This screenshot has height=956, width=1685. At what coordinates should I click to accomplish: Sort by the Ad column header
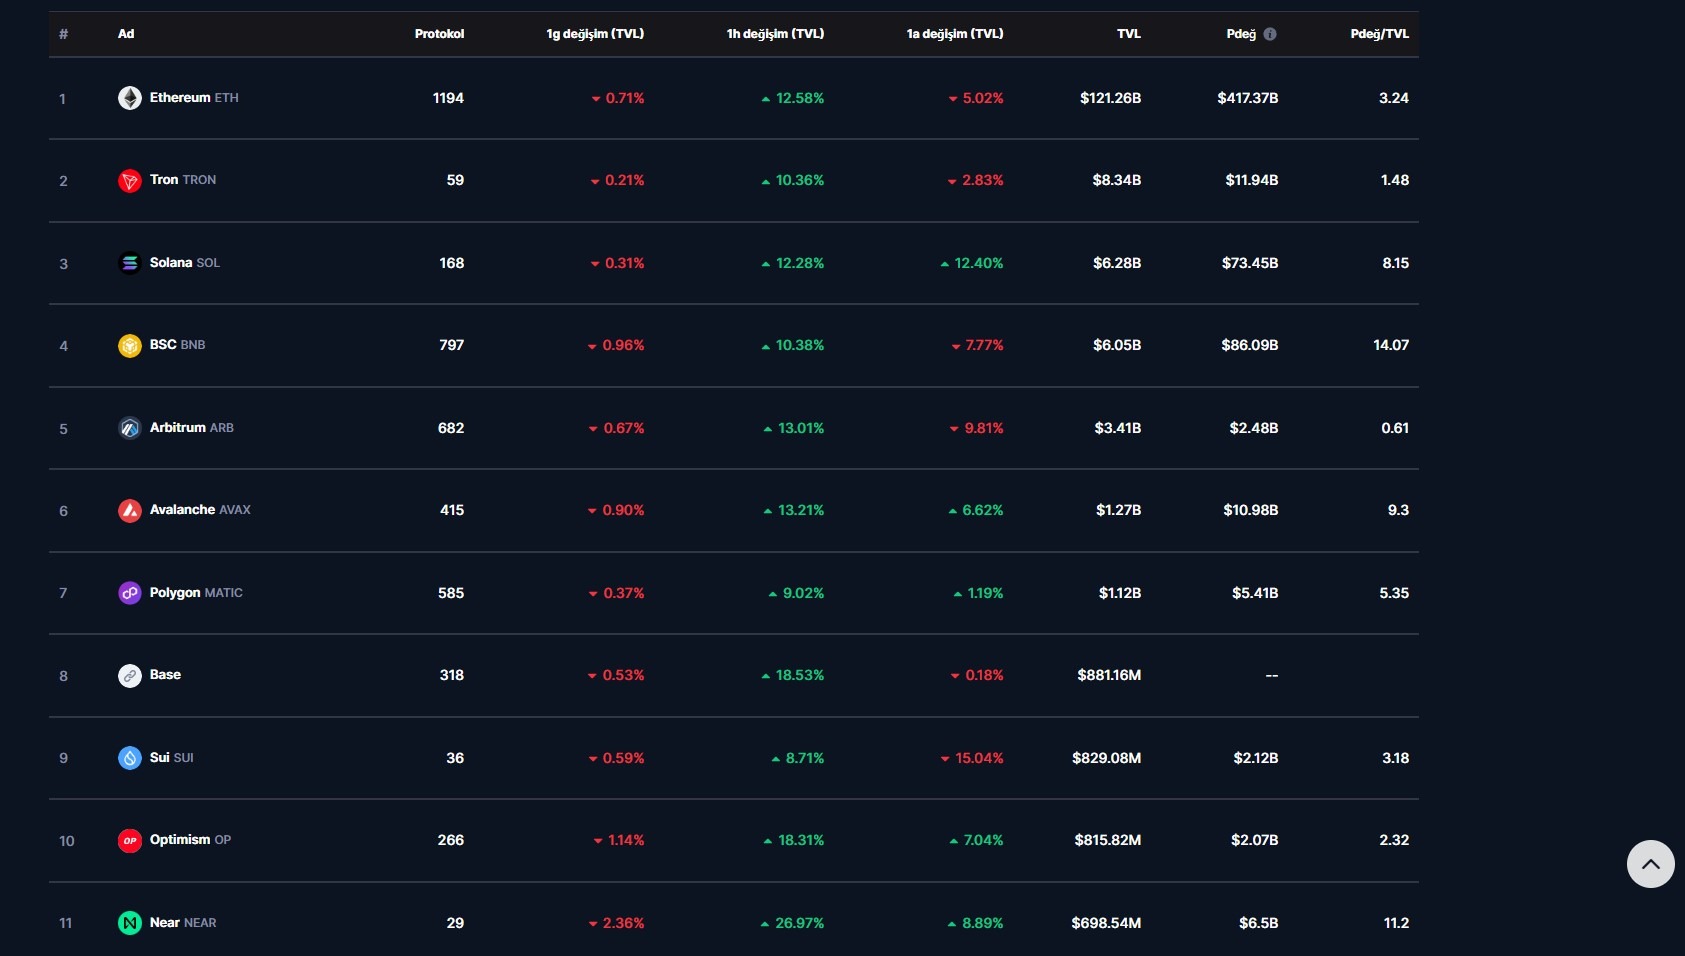pos(126,34)
